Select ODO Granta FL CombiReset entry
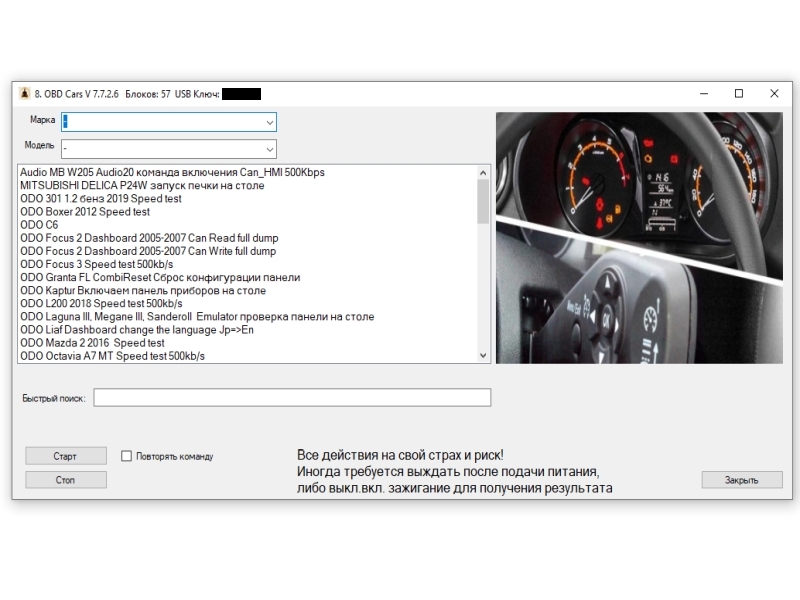 tap(160, 278)
